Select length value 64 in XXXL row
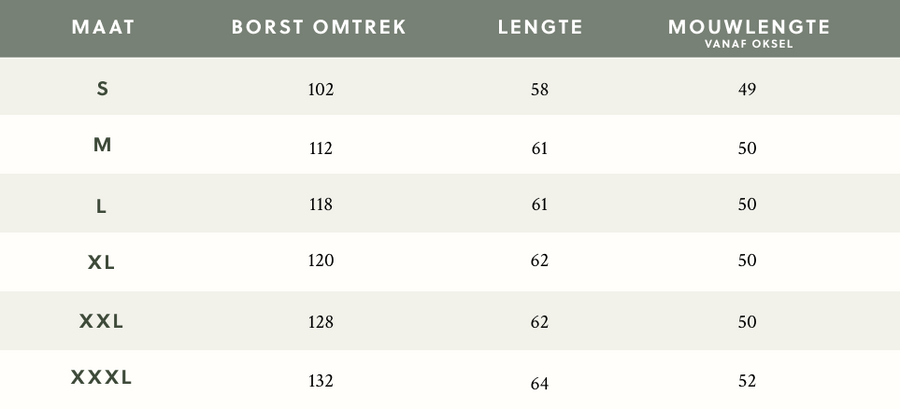The width and height of the screenshot is (900, 409). click(540, 384)
